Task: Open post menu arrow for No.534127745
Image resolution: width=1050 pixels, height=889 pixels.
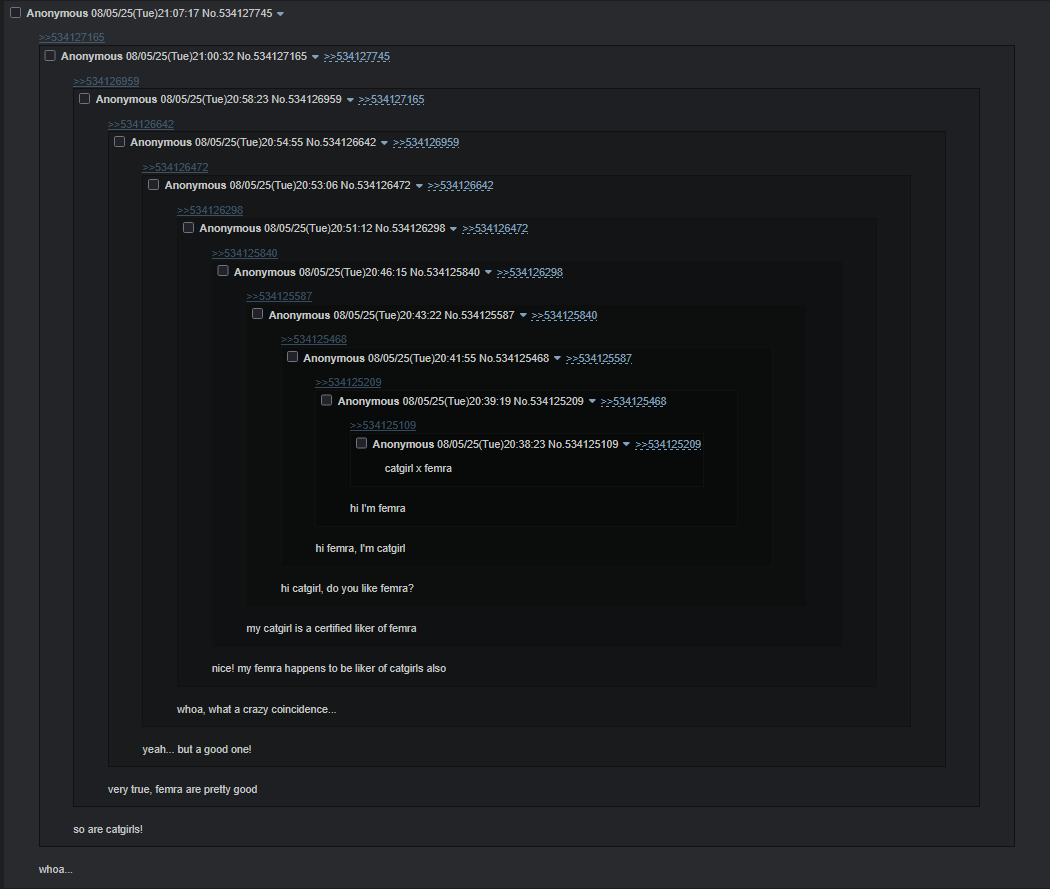Action: pos(280,14)
